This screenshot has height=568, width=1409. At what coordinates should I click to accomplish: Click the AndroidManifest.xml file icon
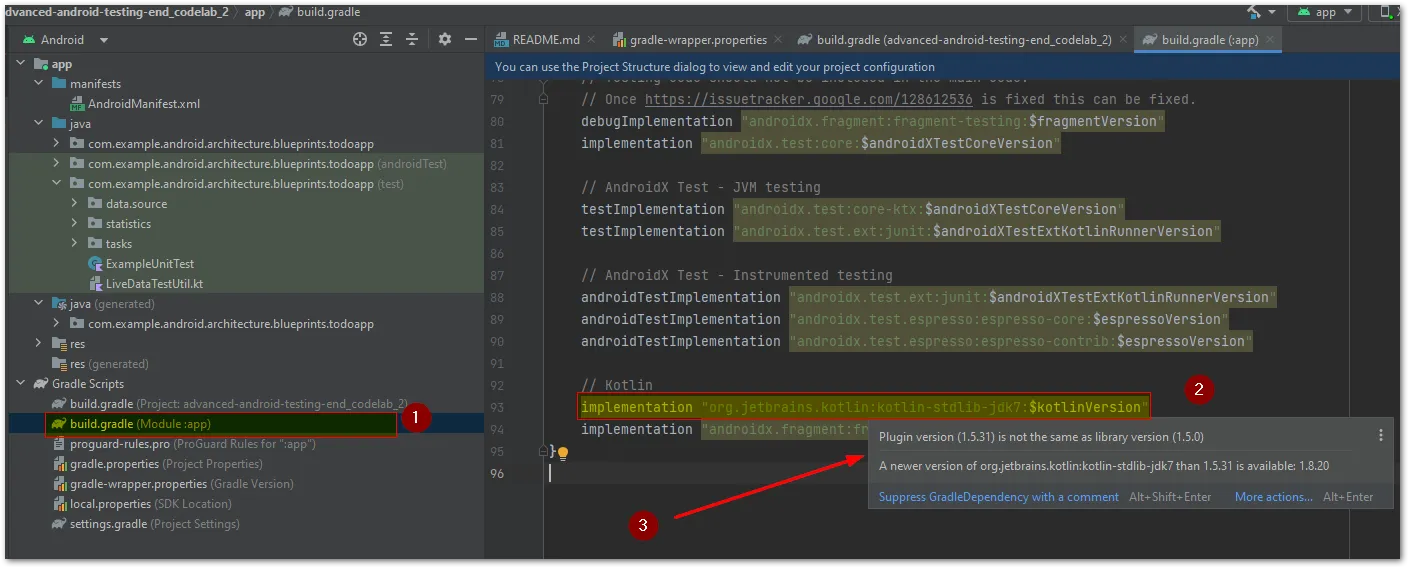coord(78,103)
